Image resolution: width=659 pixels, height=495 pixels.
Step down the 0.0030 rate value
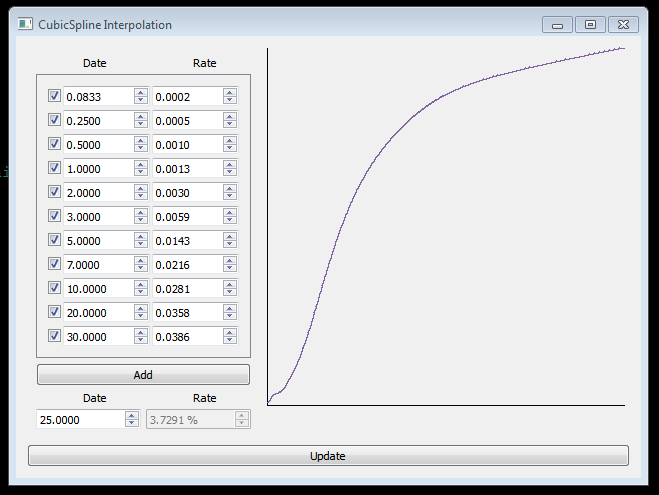pos(229,196)
